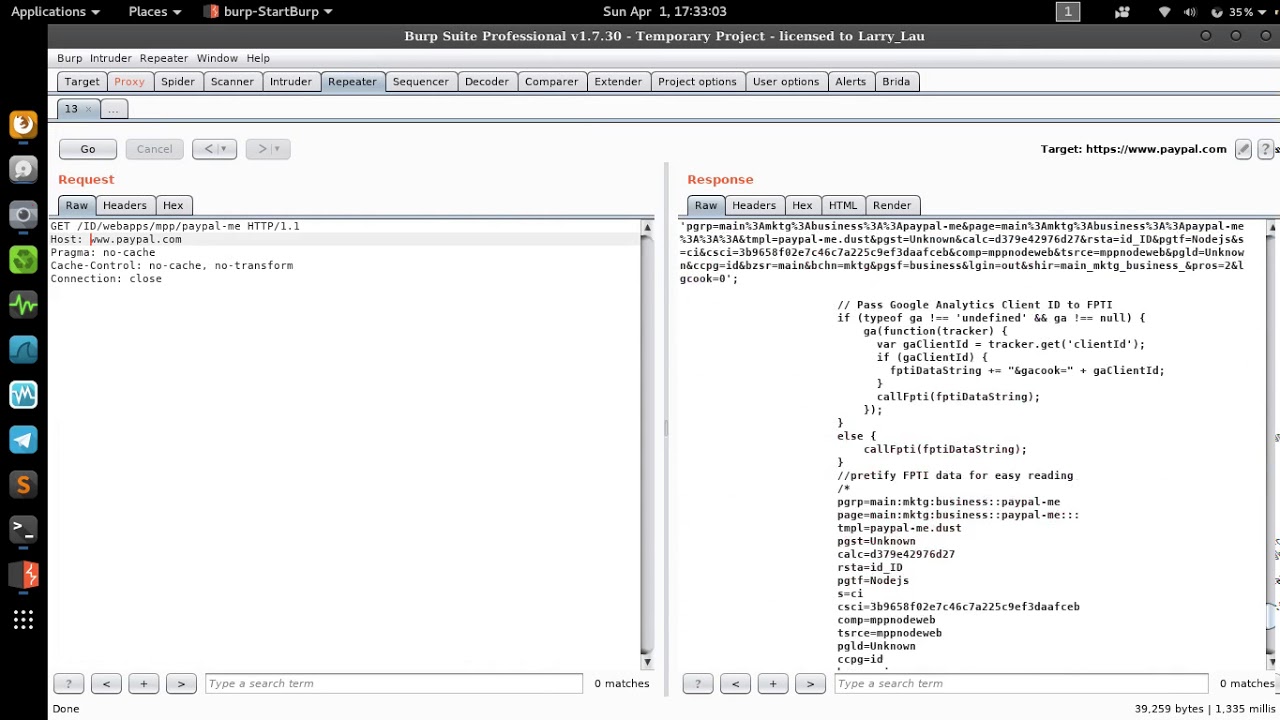Open response search help question button
This screenshot has width=1280, height=720.
coord(697,684)
